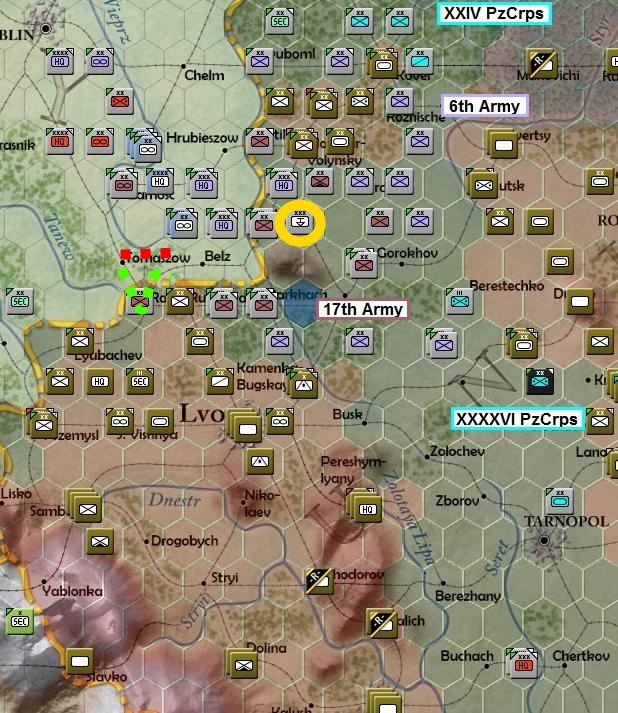Screen dimensions: 618x713
Task: Click the cyan regiment counter below Berestechko
Action: coord(460,301)
